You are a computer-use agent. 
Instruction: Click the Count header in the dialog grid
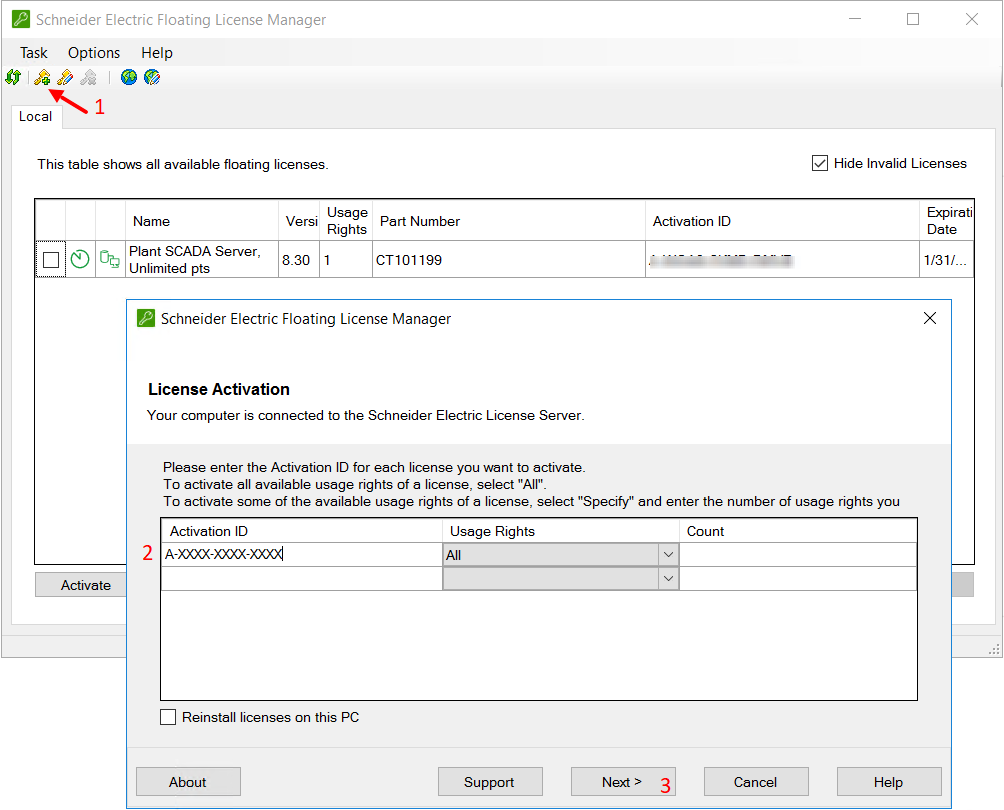[x=798, y=531]
